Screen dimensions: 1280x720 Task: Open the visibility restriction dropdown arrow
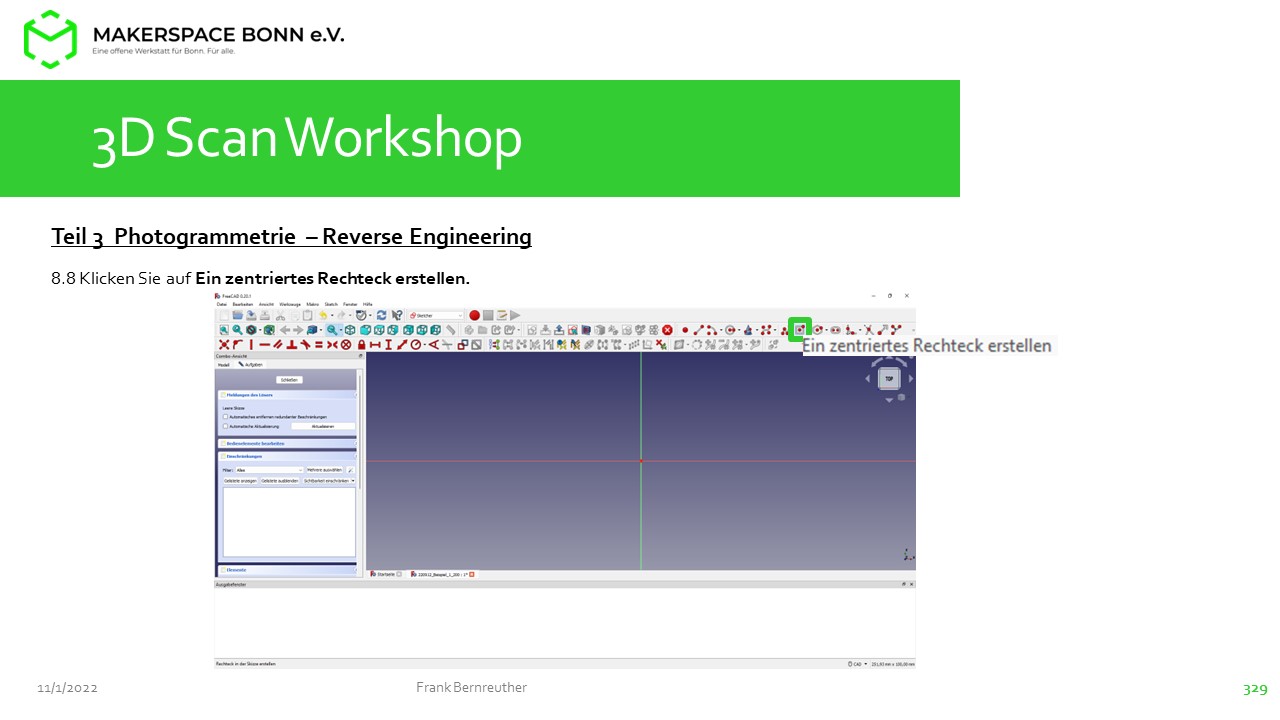(x=353, y=481)
